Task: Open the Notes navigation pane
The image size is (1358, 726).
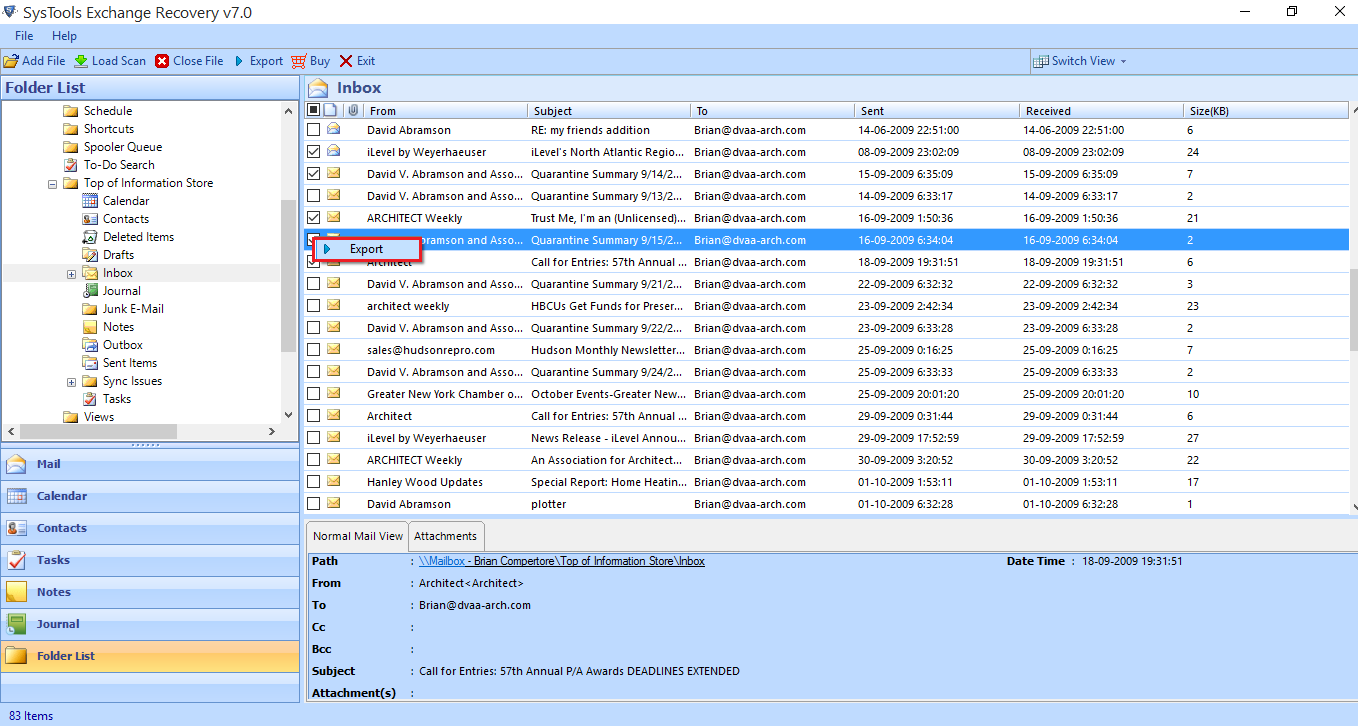Action: (x=150, y=592)
